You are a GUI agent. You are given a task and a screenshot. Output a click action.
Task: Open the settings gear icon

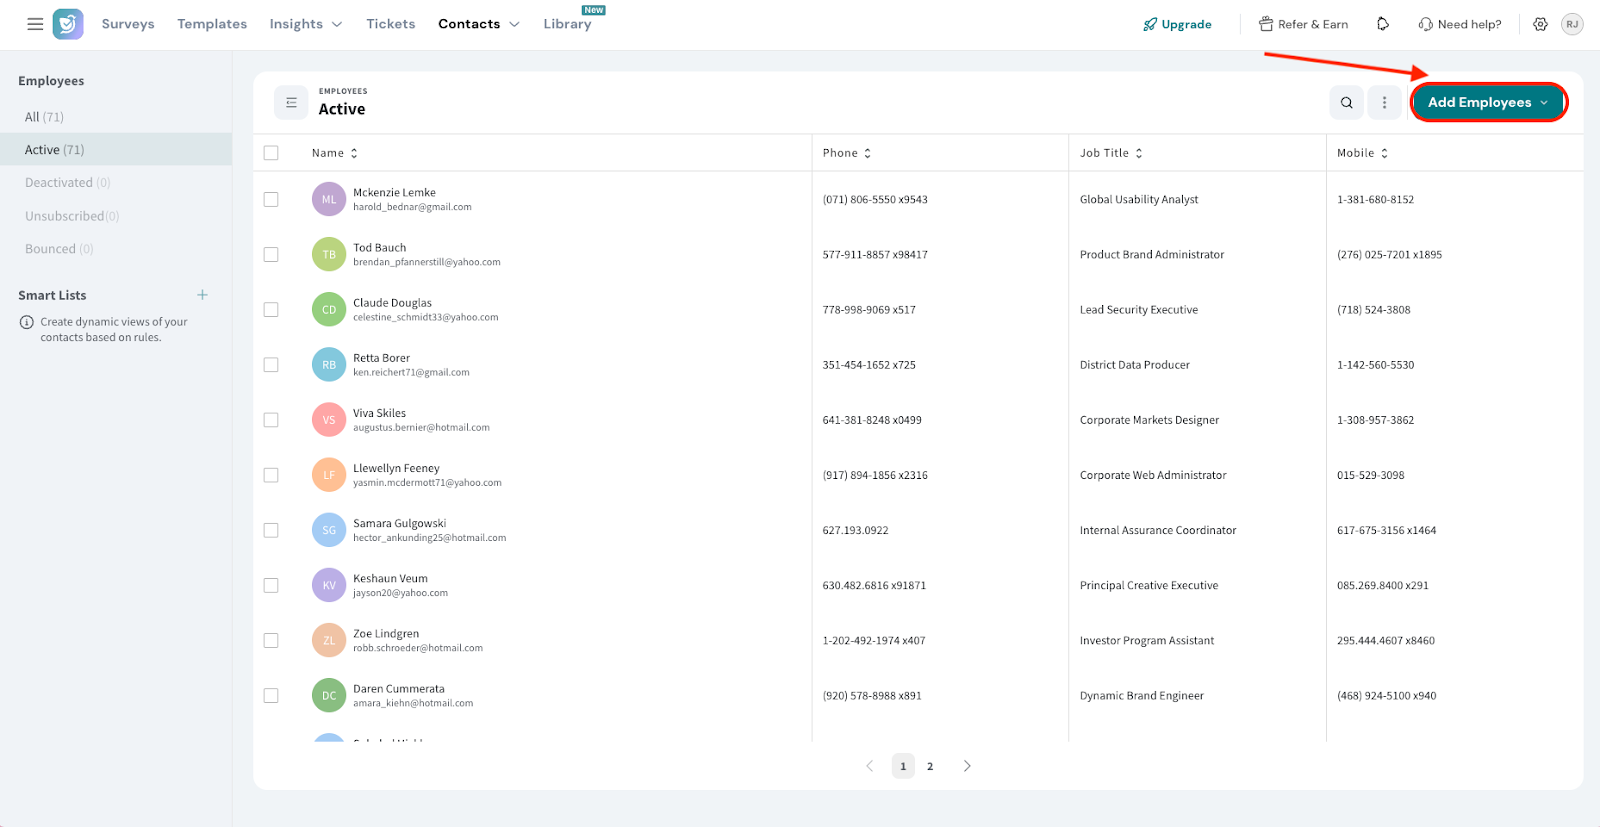1540,24
